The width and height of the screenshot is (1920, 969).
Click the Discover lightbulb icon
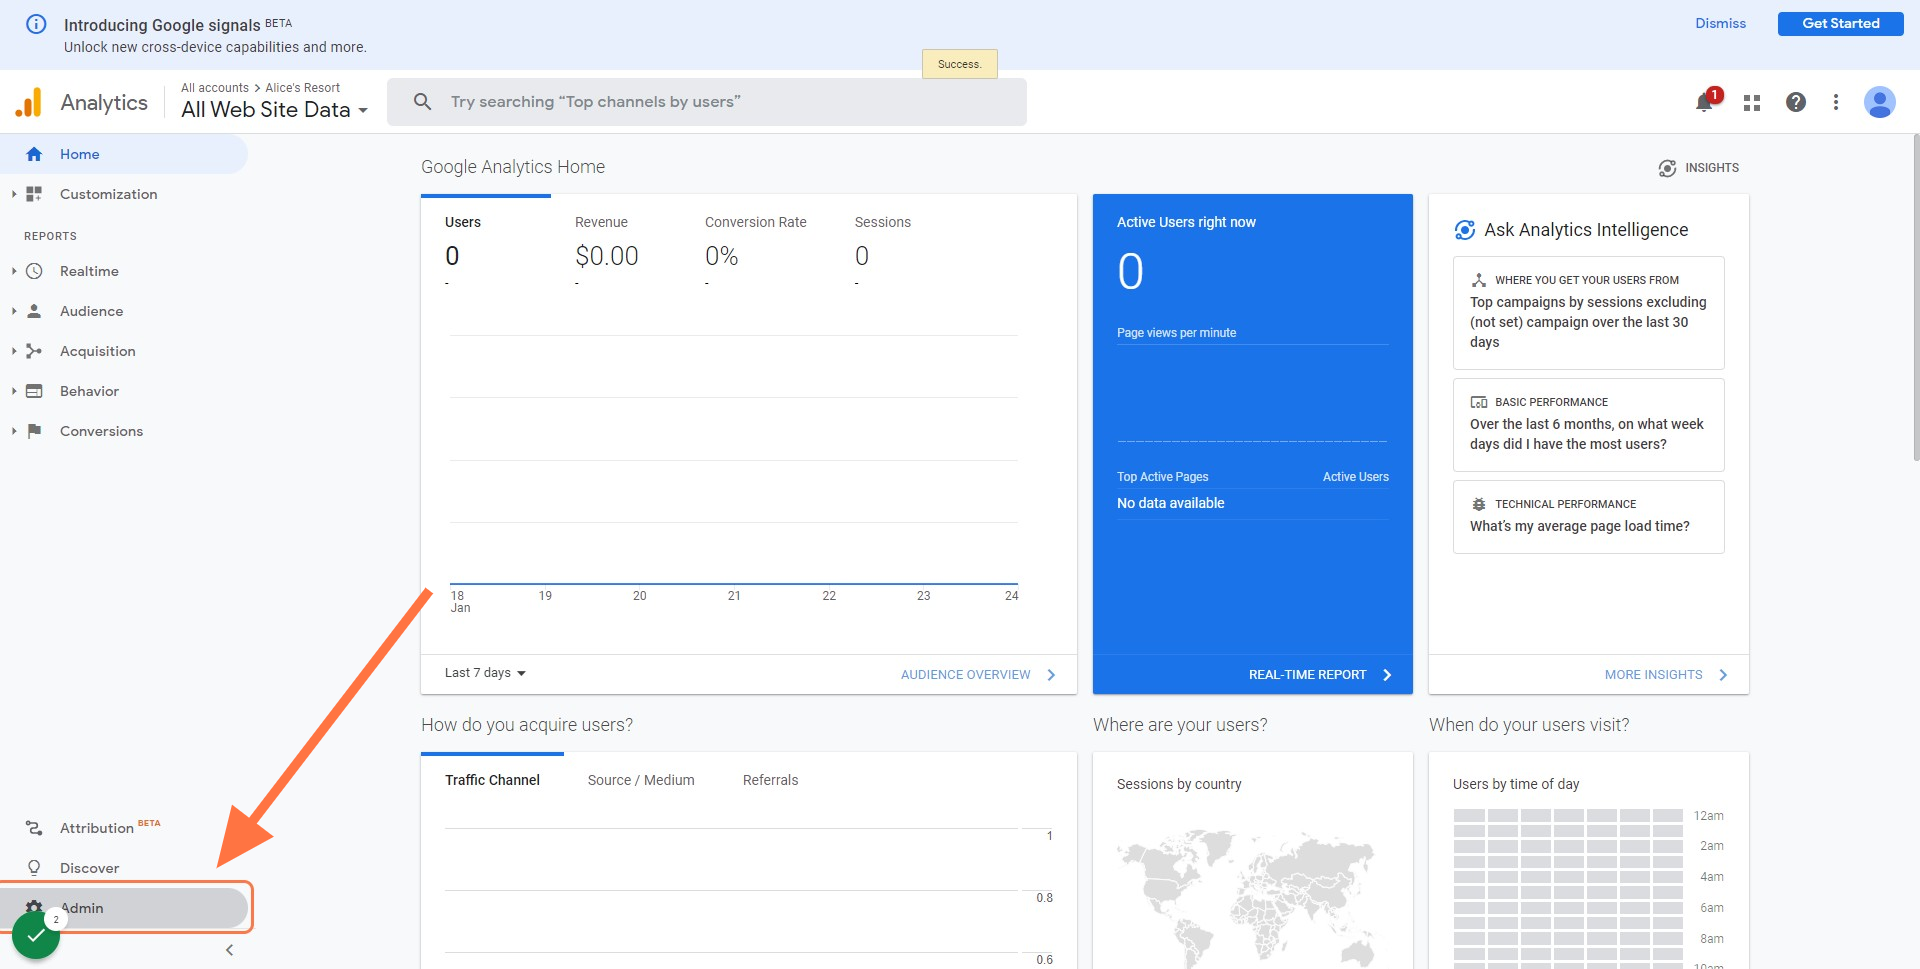34,868
